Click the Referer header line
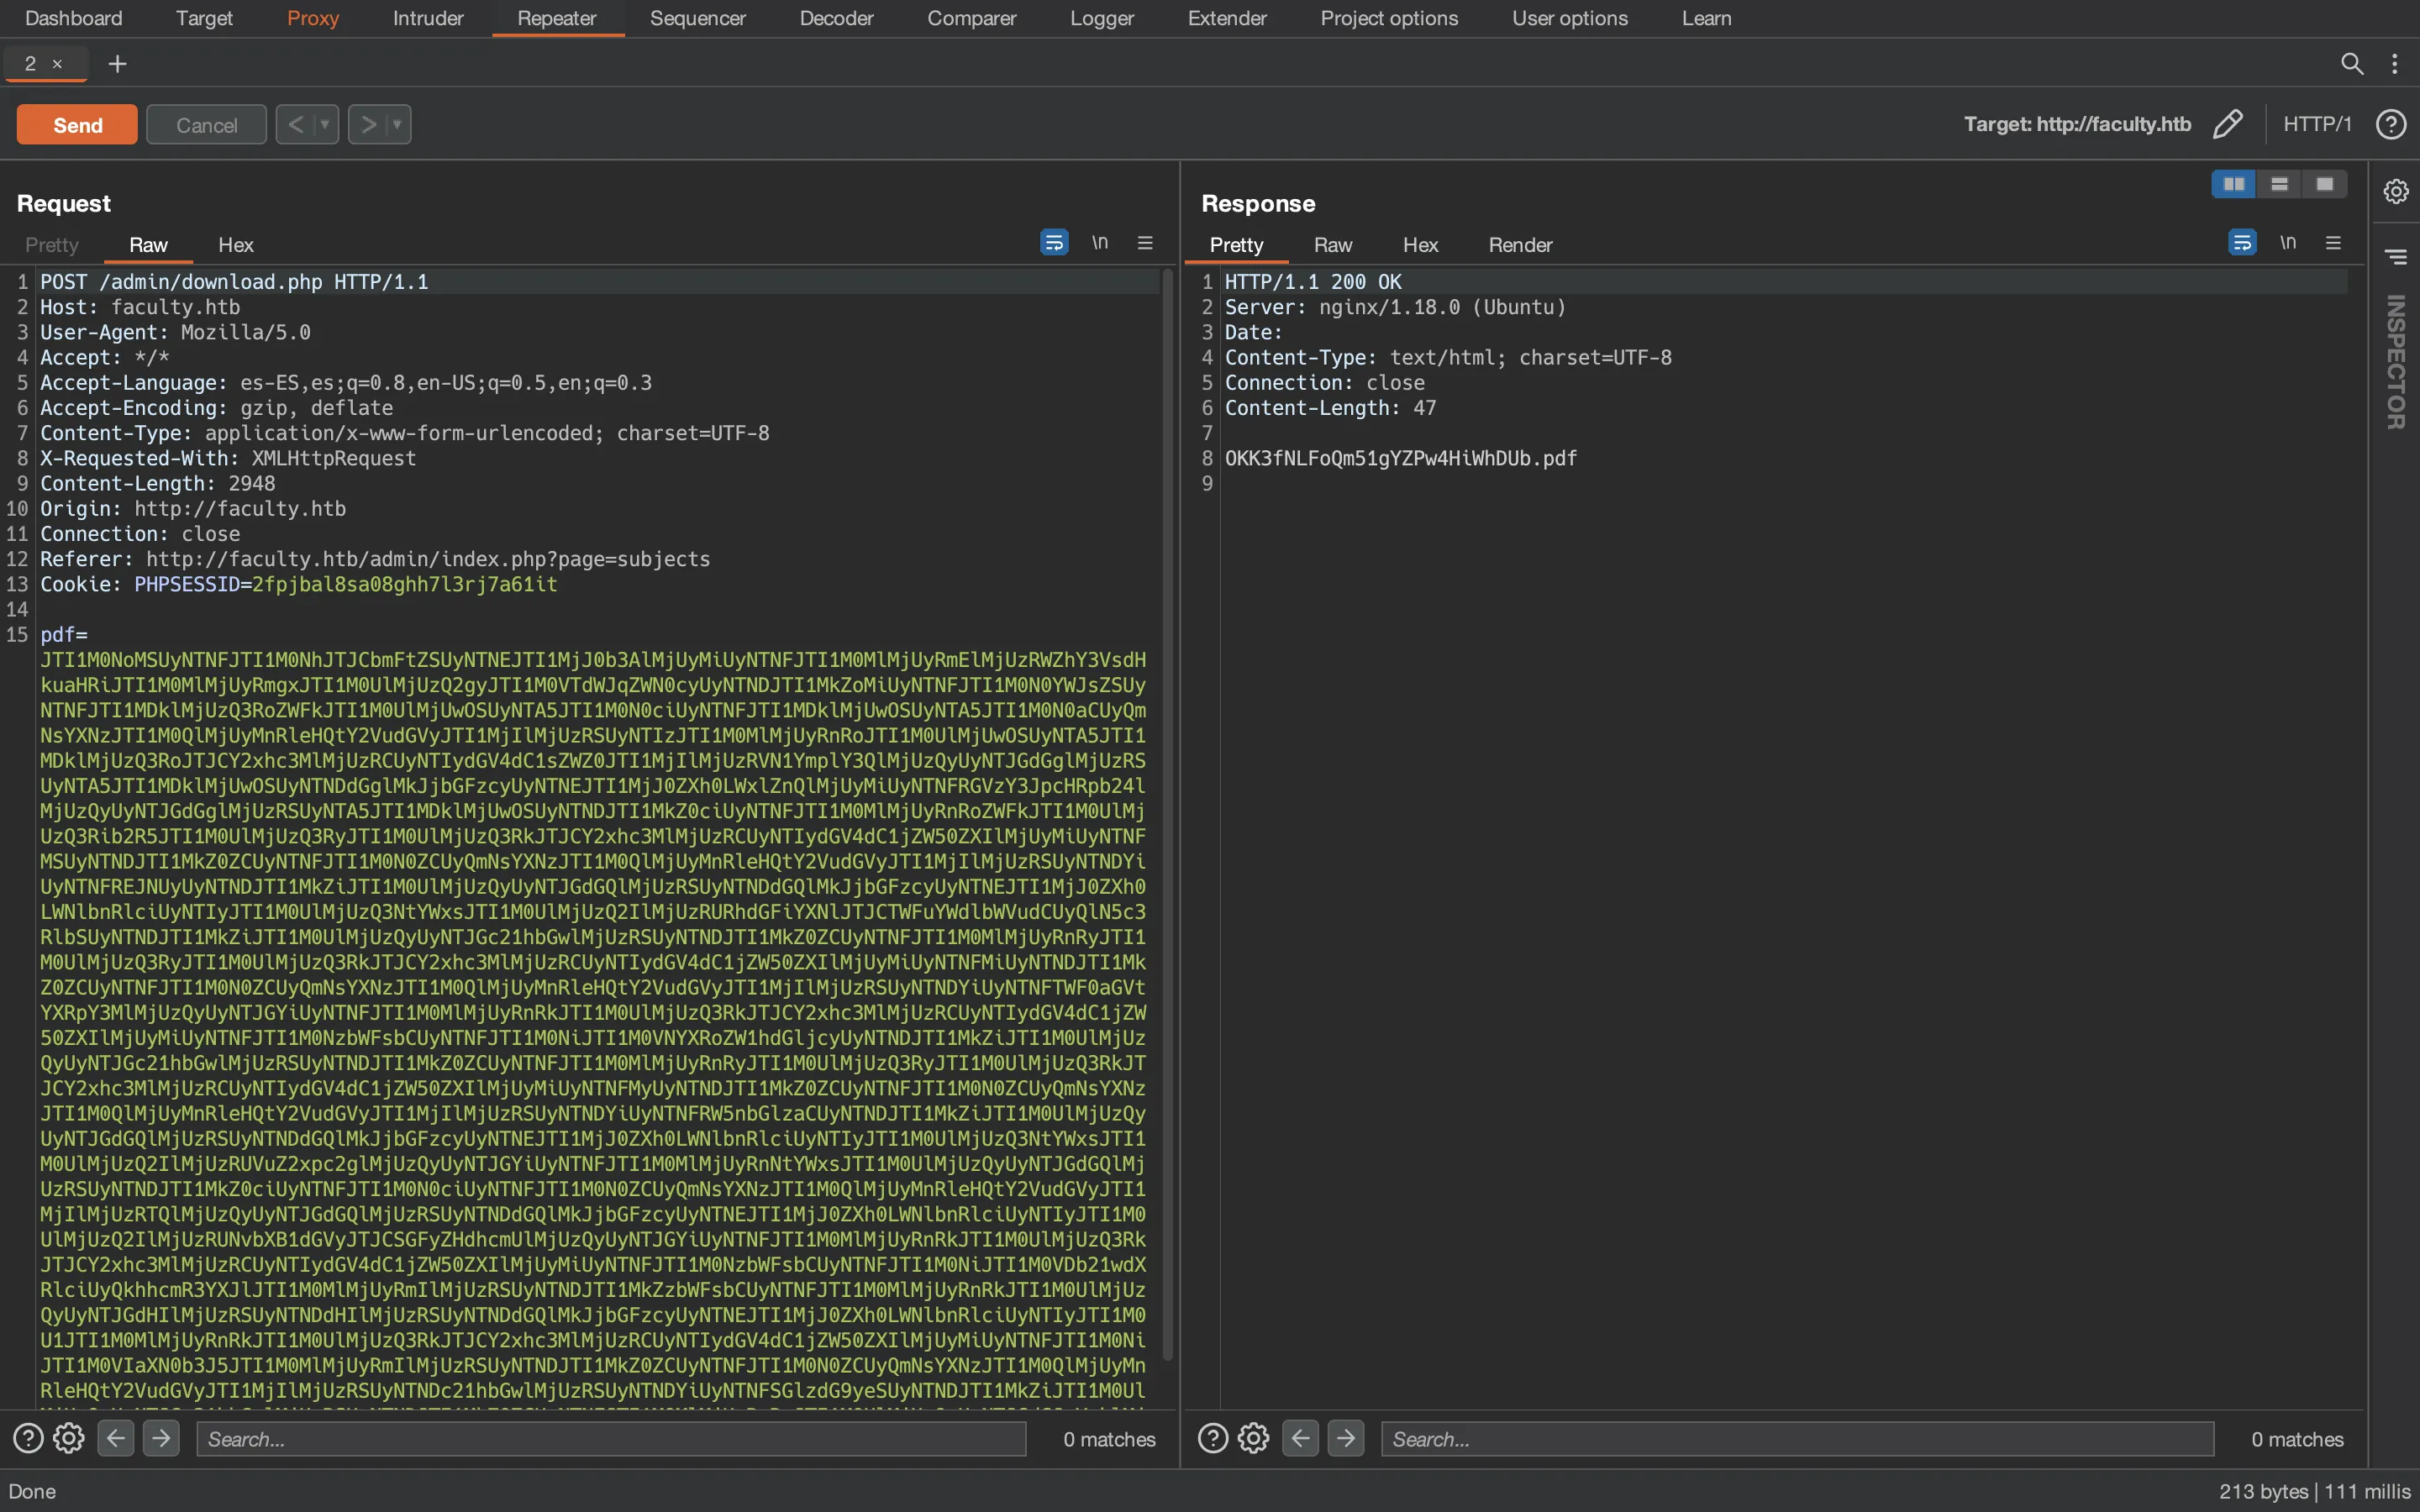 pyautogui.click(x=375, y=559)
